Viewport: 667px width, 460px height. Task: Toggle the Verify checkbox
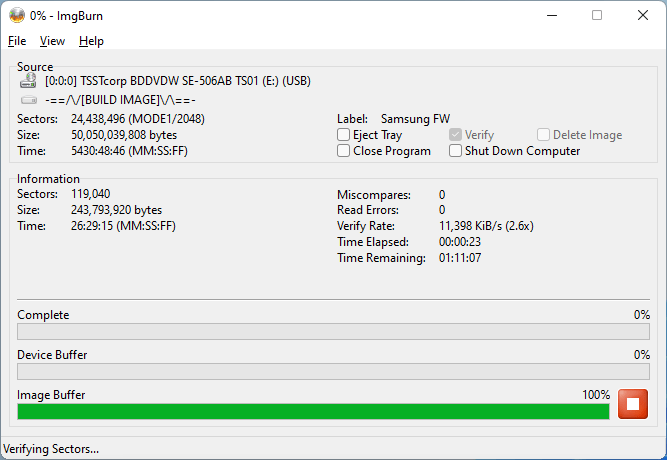[x=456, y=135]
